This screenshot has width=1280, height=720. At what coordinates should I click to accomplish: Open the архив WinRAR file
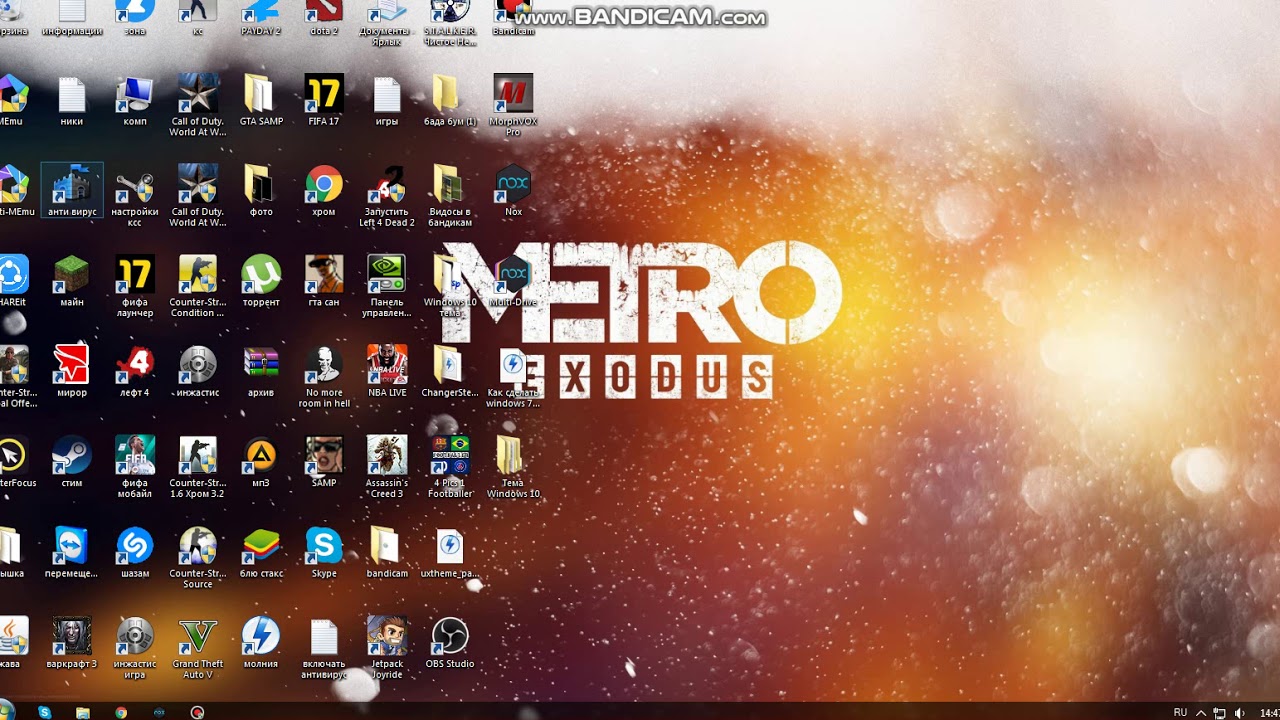[x=261, y=373]
